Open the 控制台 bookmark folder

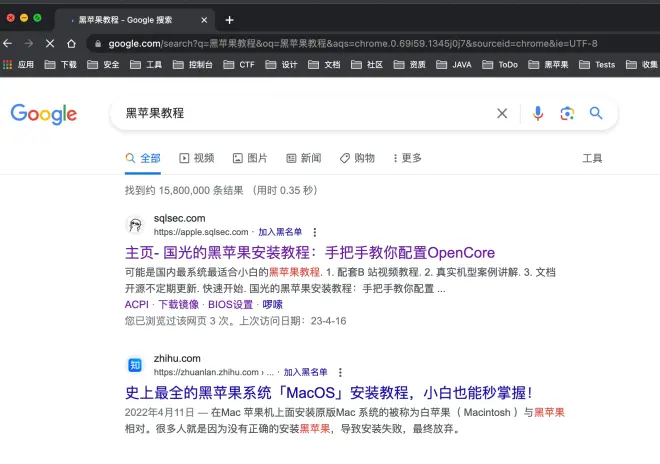point(193,64)
